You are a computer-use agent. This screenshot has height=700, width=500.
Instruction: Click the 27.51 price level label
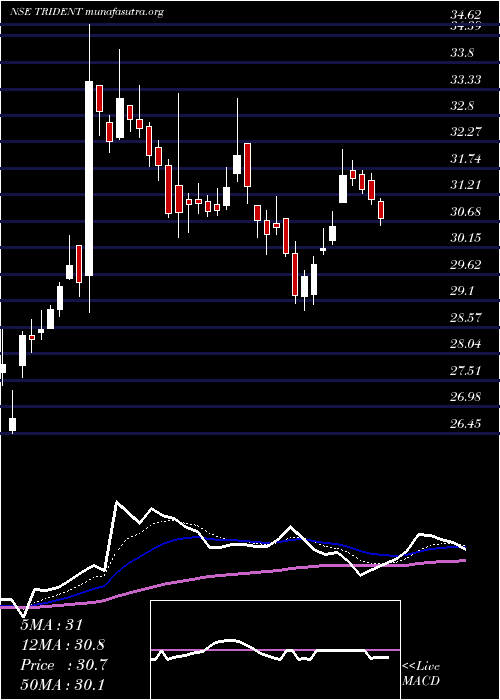click(466, 371)
